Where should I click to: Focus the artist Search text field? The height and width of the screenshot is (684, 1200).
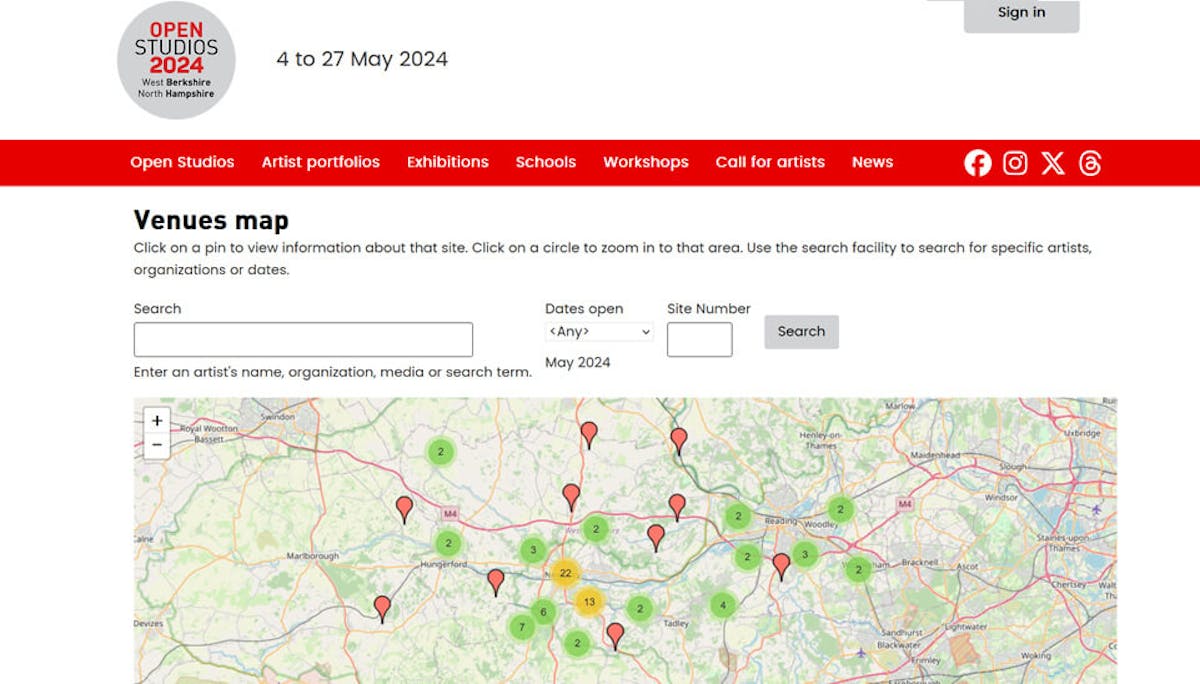303,340
